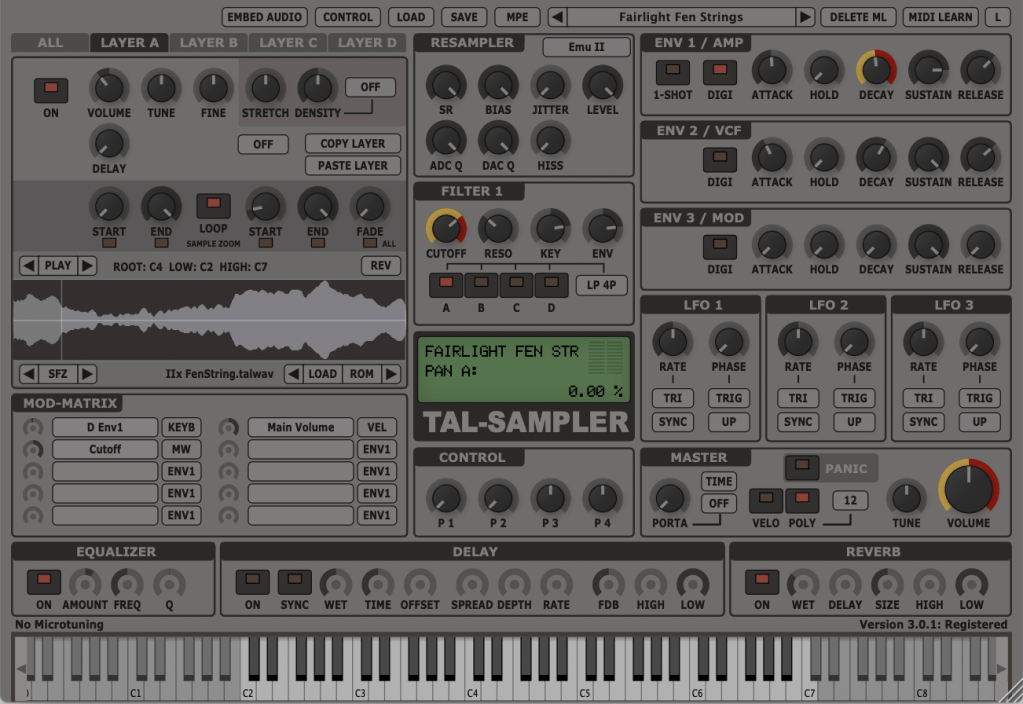The image size is (1023, 704).
Task: Switch to the LAYER B tab
Action: point(209,42)
